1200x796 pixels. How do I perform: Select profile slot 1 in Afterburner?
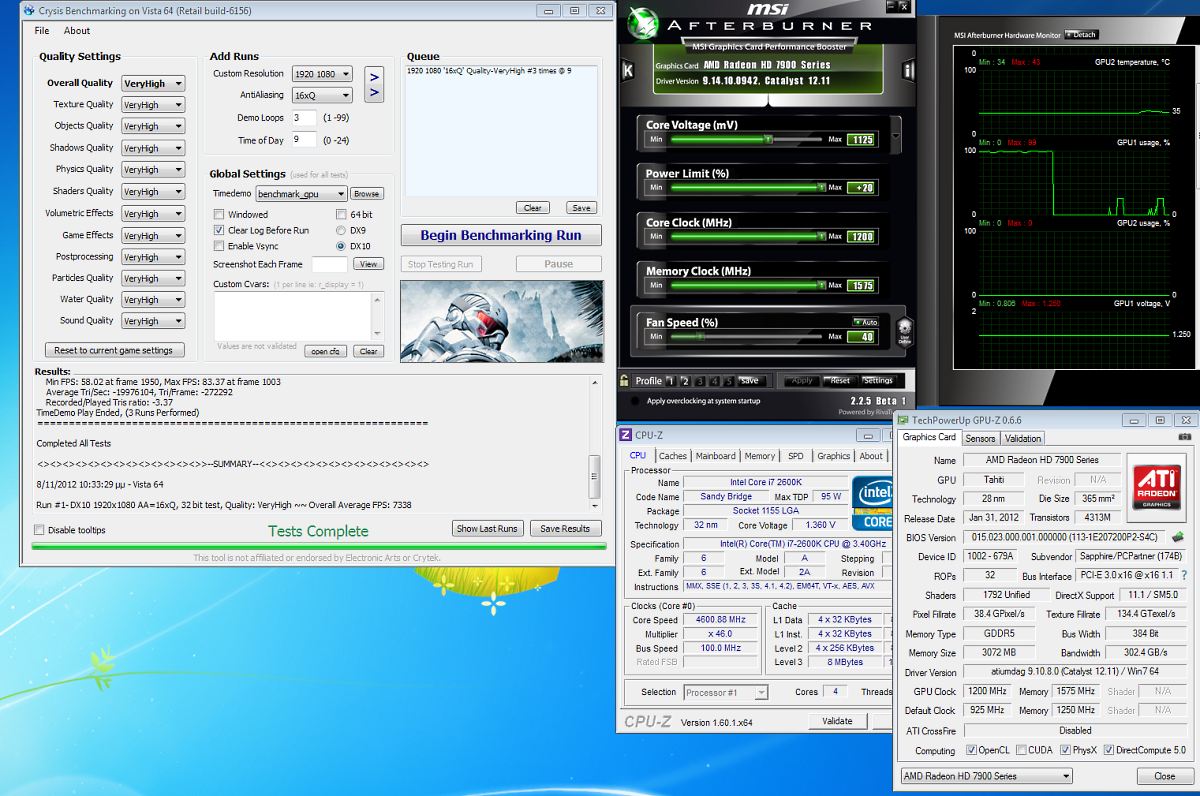click(672, 380)
